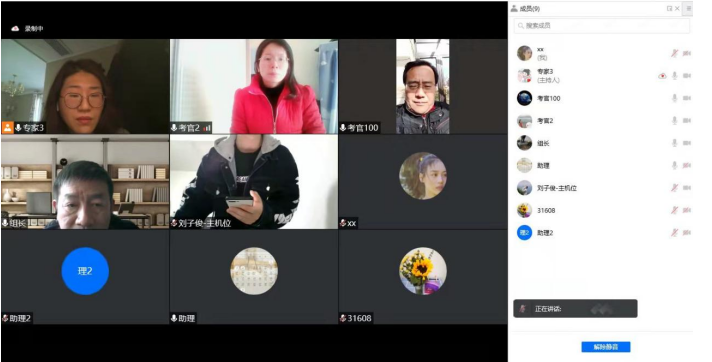Click the microphone icon of 考官100 in list

[674, 98]
